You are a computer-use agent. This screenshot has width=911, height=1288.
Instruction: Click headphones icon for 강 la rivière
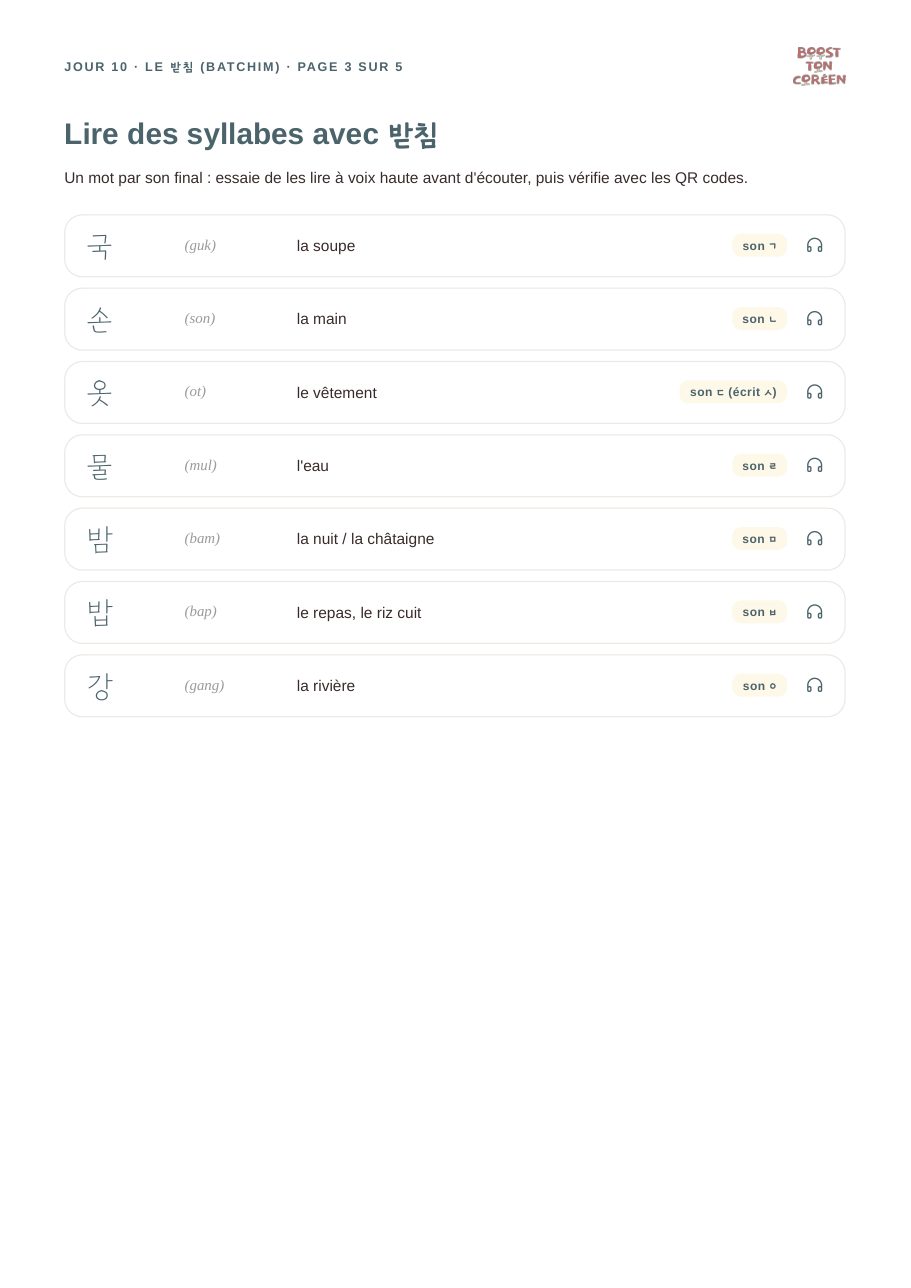[814, 685]
